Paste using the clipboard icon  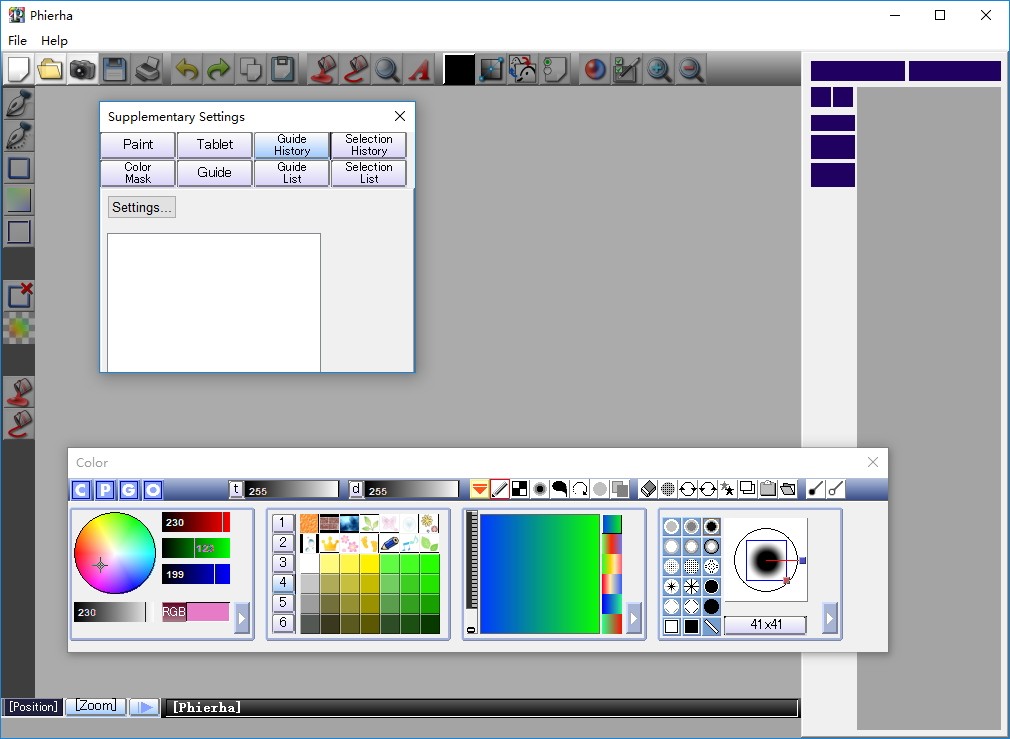[x=283, y=70]
